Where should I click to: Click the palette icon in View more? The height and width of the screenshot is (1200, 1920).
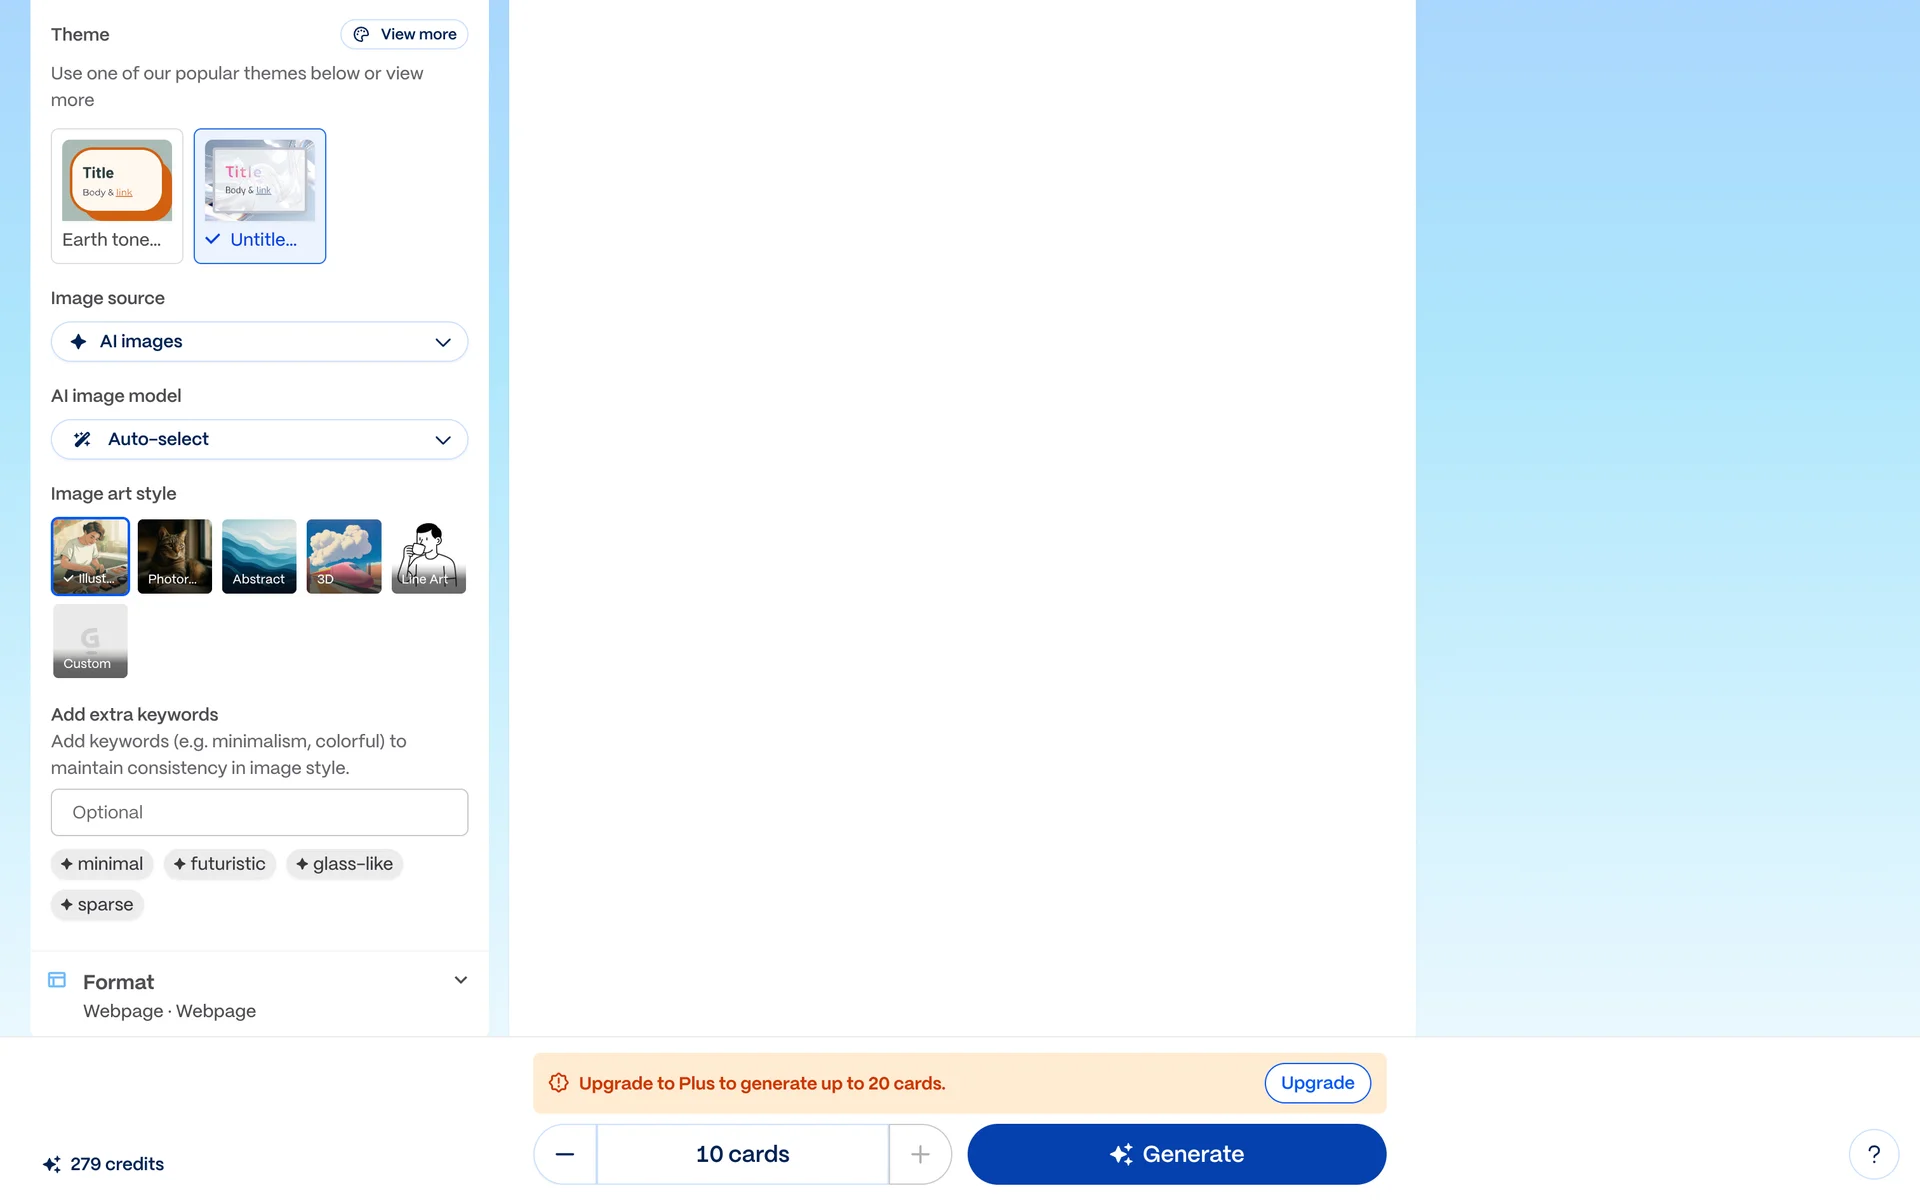[x=361, y=34]
